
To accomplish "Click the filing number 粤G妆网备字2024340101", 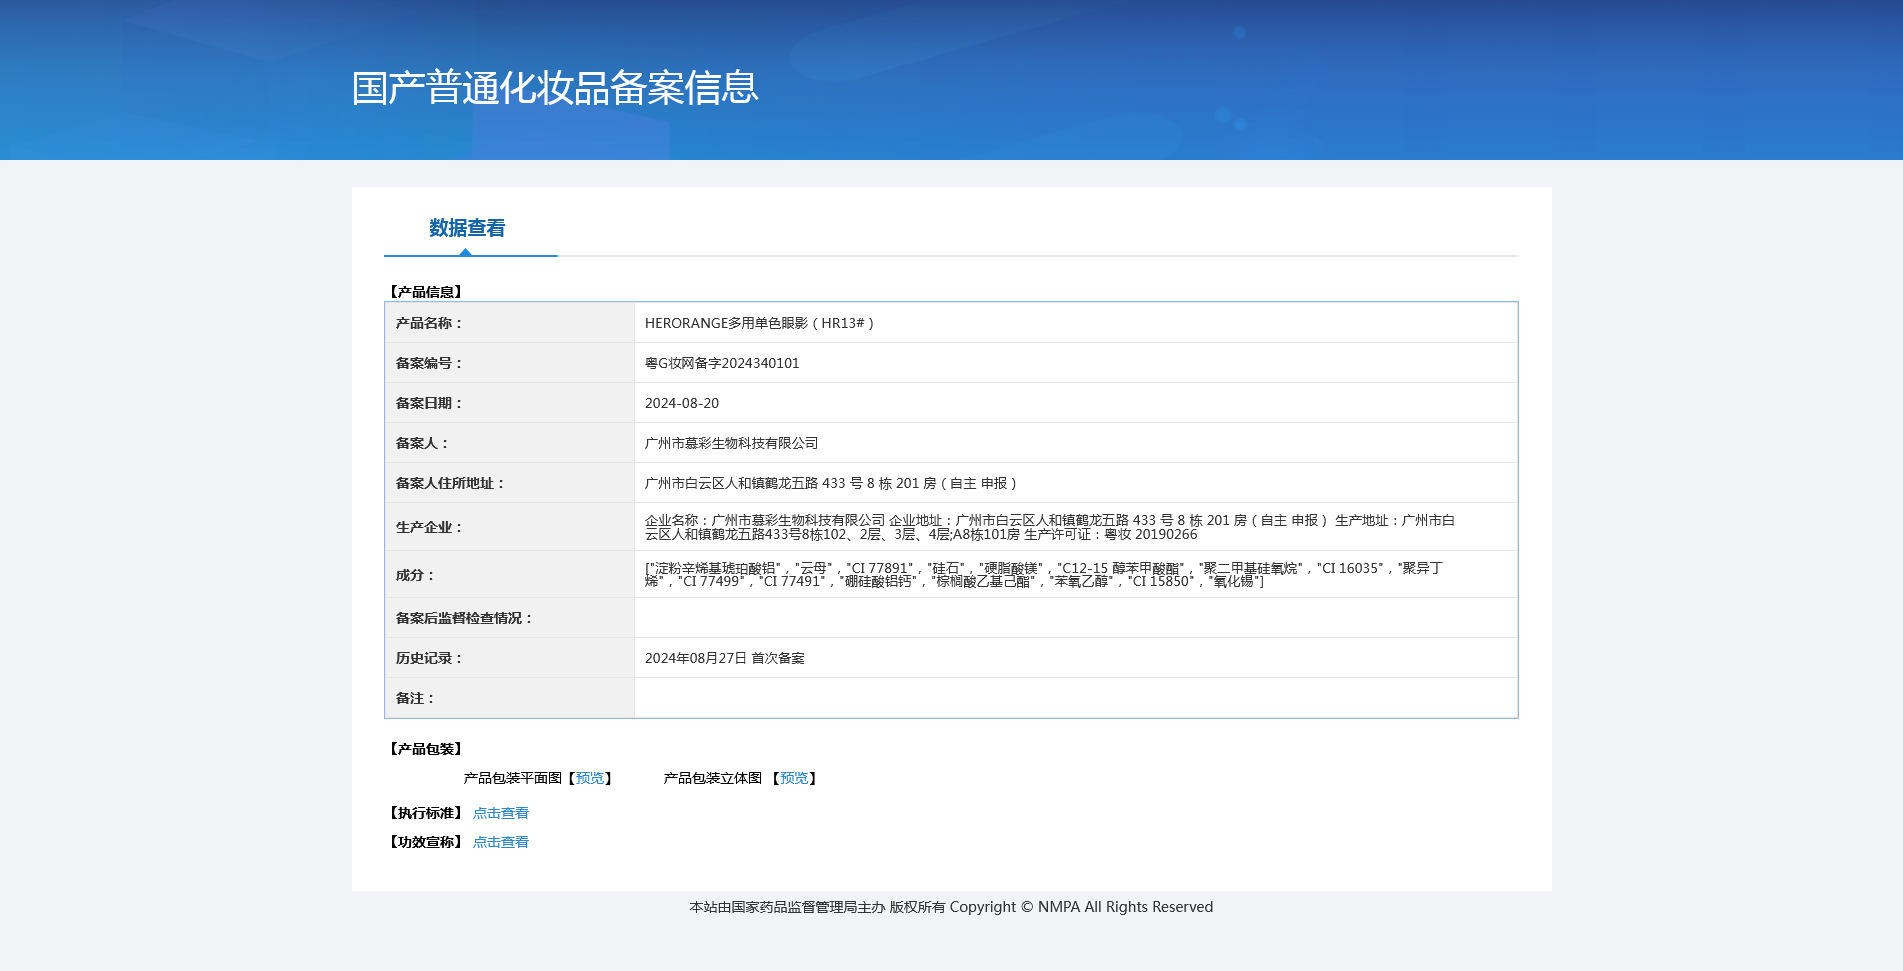I will click(722, 363).
